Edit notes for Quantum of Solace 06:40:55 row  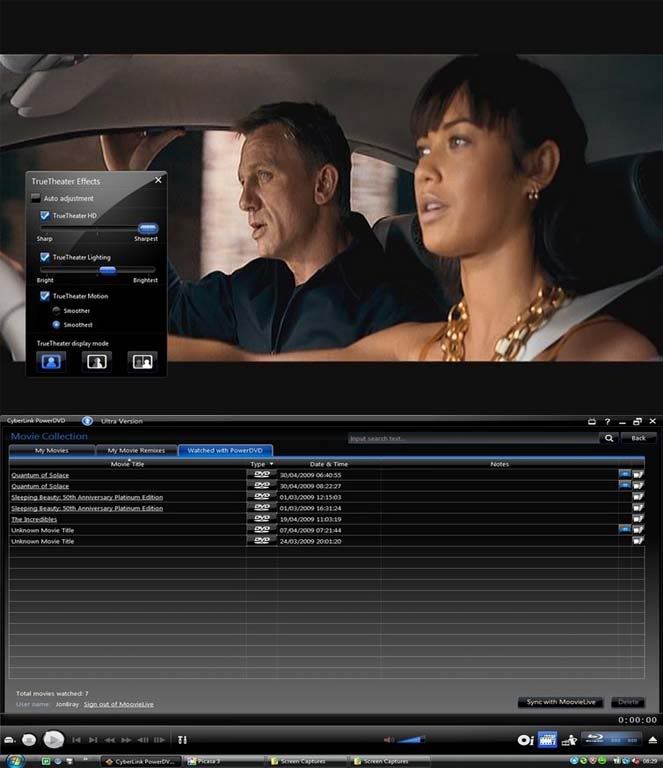(x=638, y=475)
